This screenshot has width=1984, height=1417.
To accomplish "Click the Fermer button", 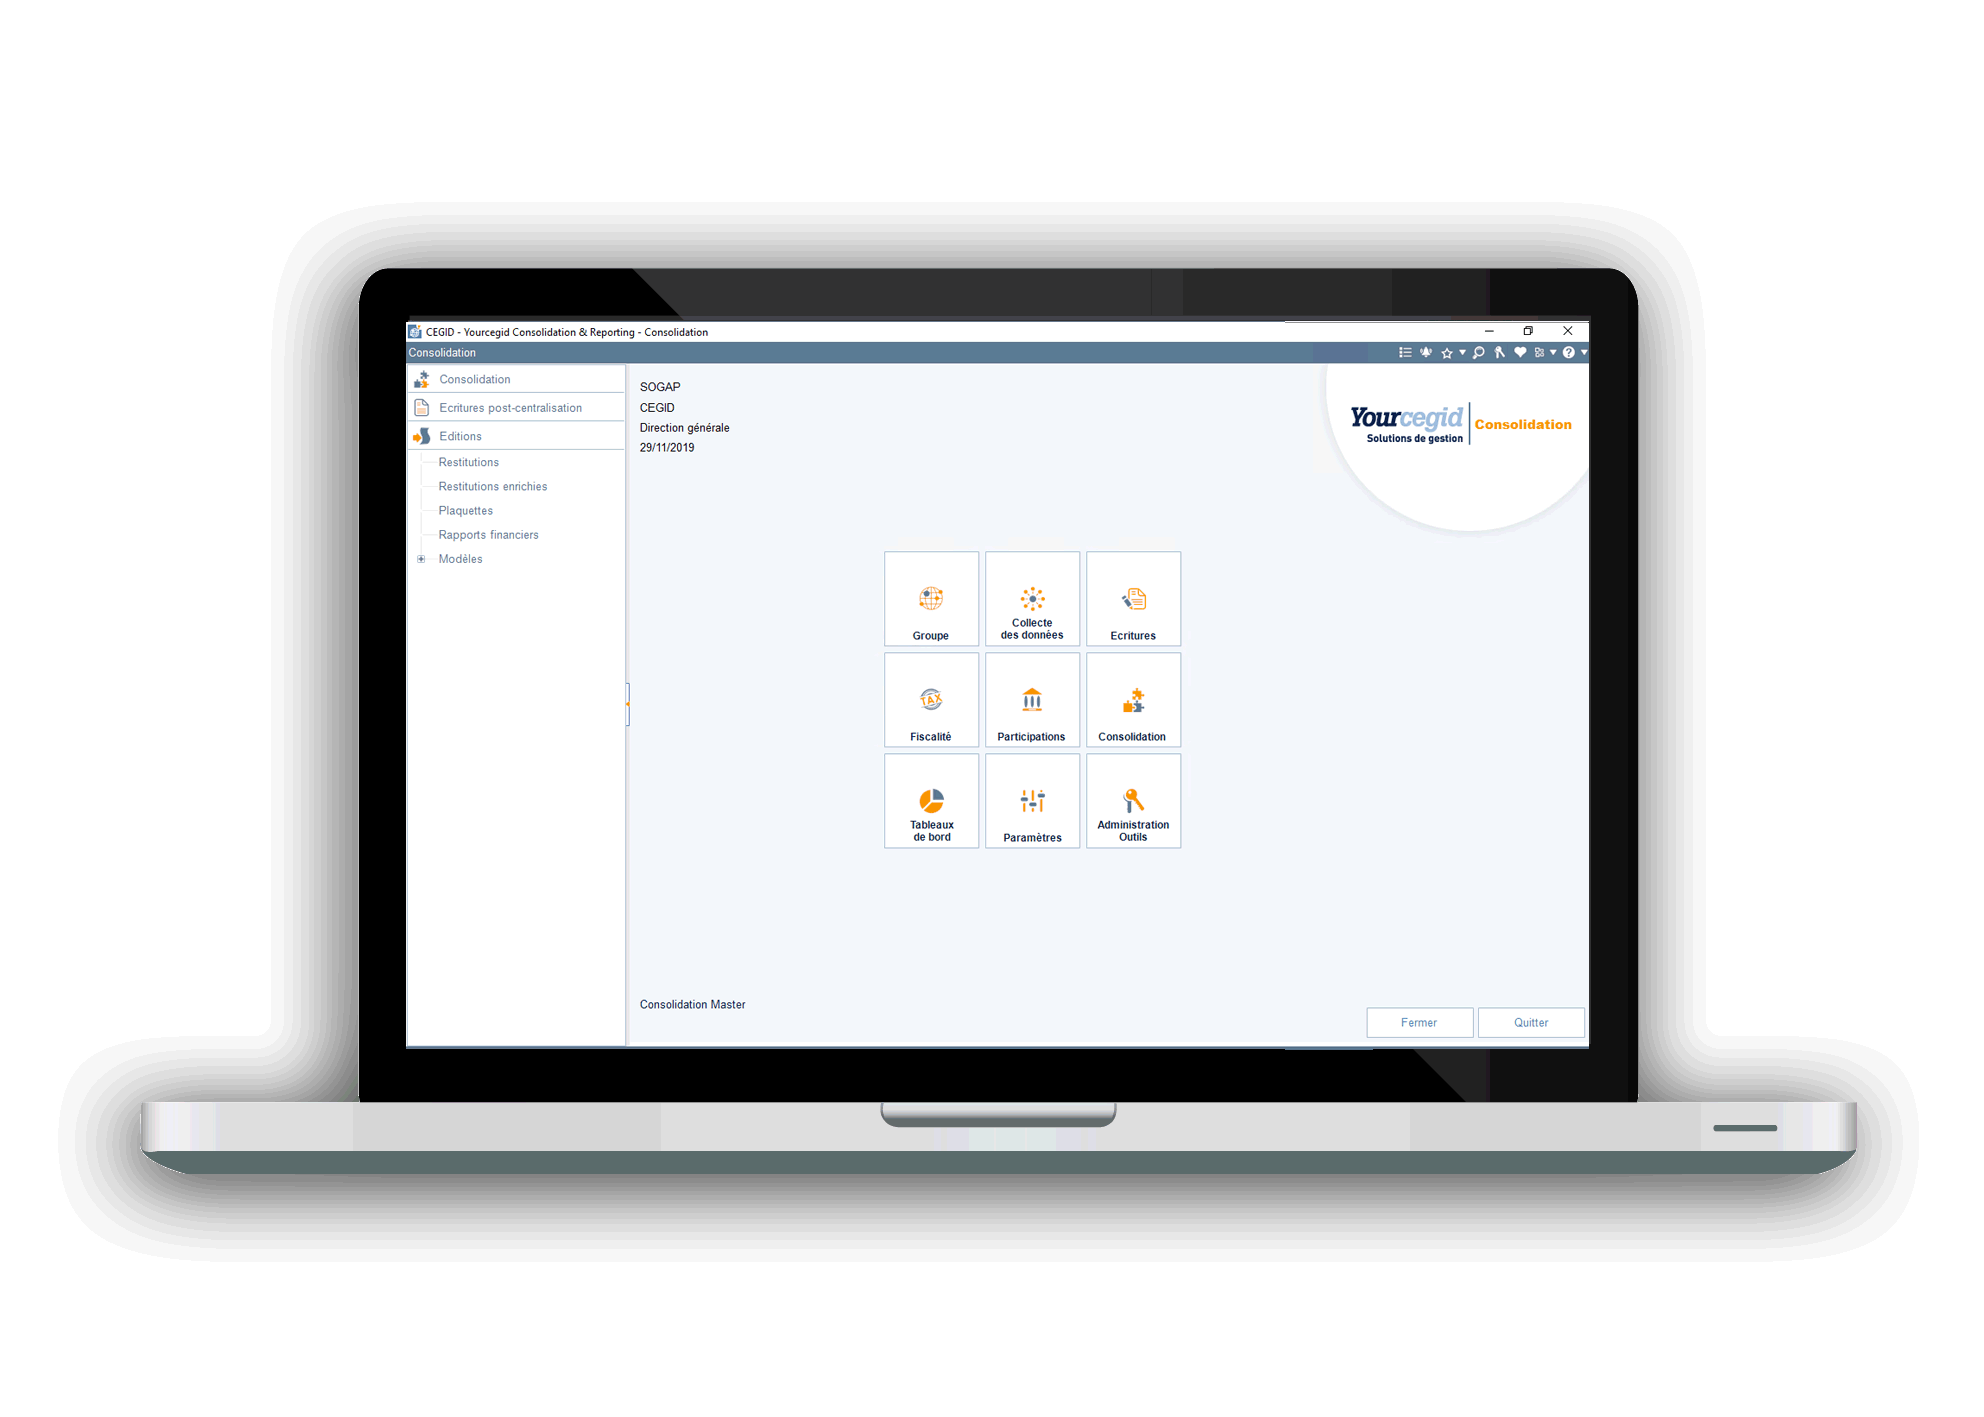I will click(1417, 1023).
